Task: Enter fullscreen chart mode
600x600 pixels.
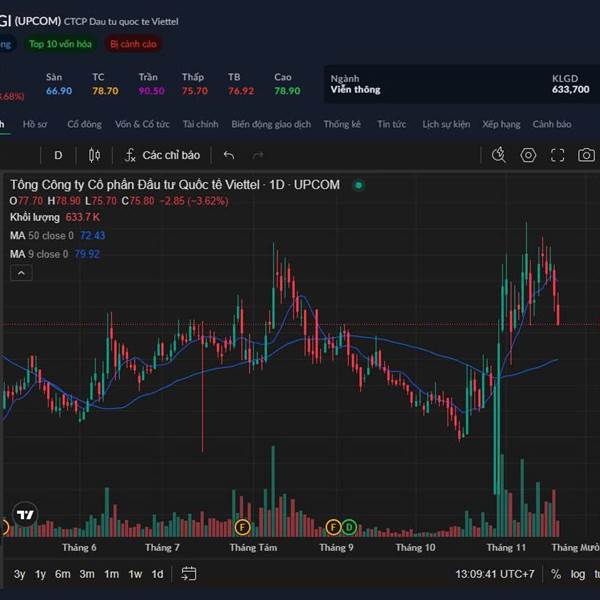Action: tap(558, 155)
